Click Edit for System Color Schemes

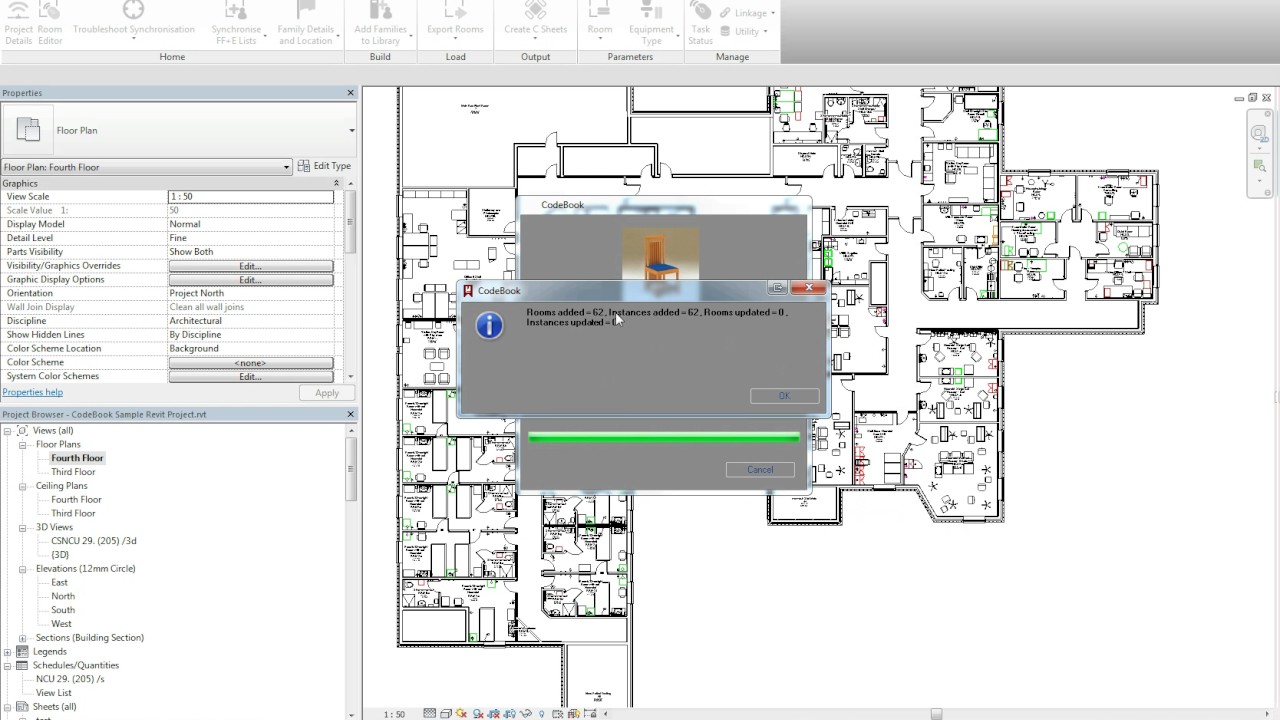click(x=250, y=377)
